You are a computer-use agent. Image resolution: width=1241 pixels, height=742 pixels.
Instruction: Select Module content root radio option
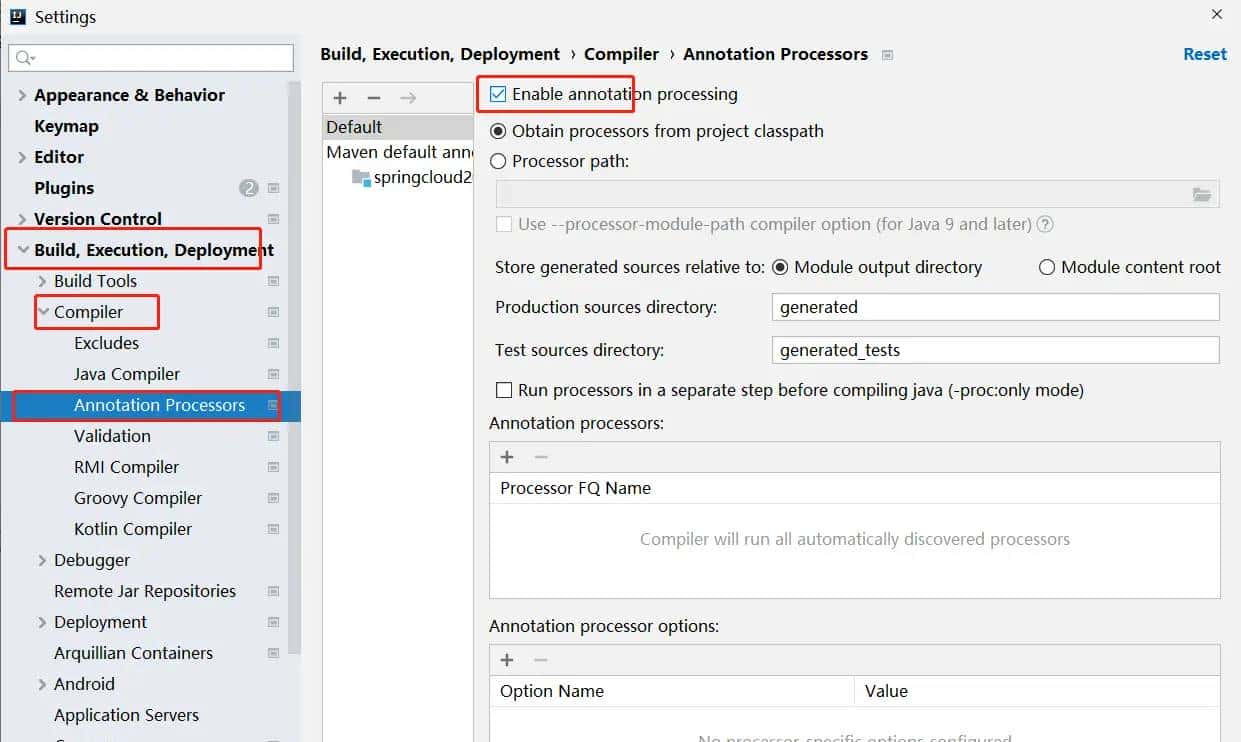1047,267
